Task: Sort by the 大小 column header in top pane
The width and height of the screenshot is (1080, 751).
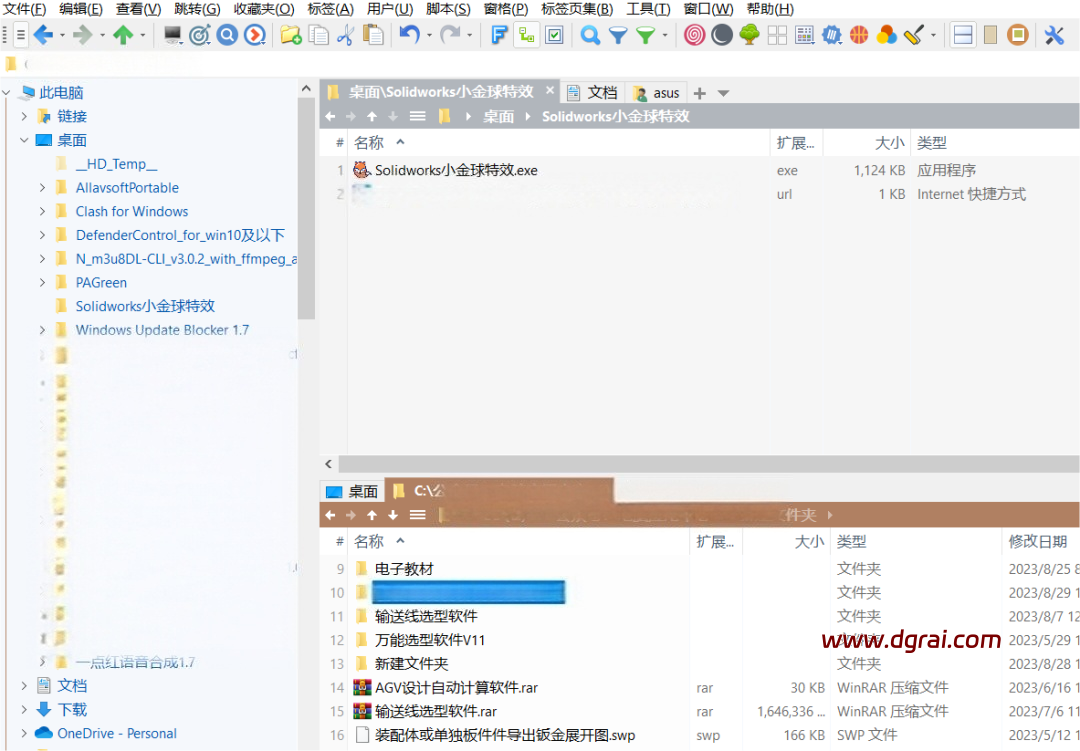Action: pos(889,143)
